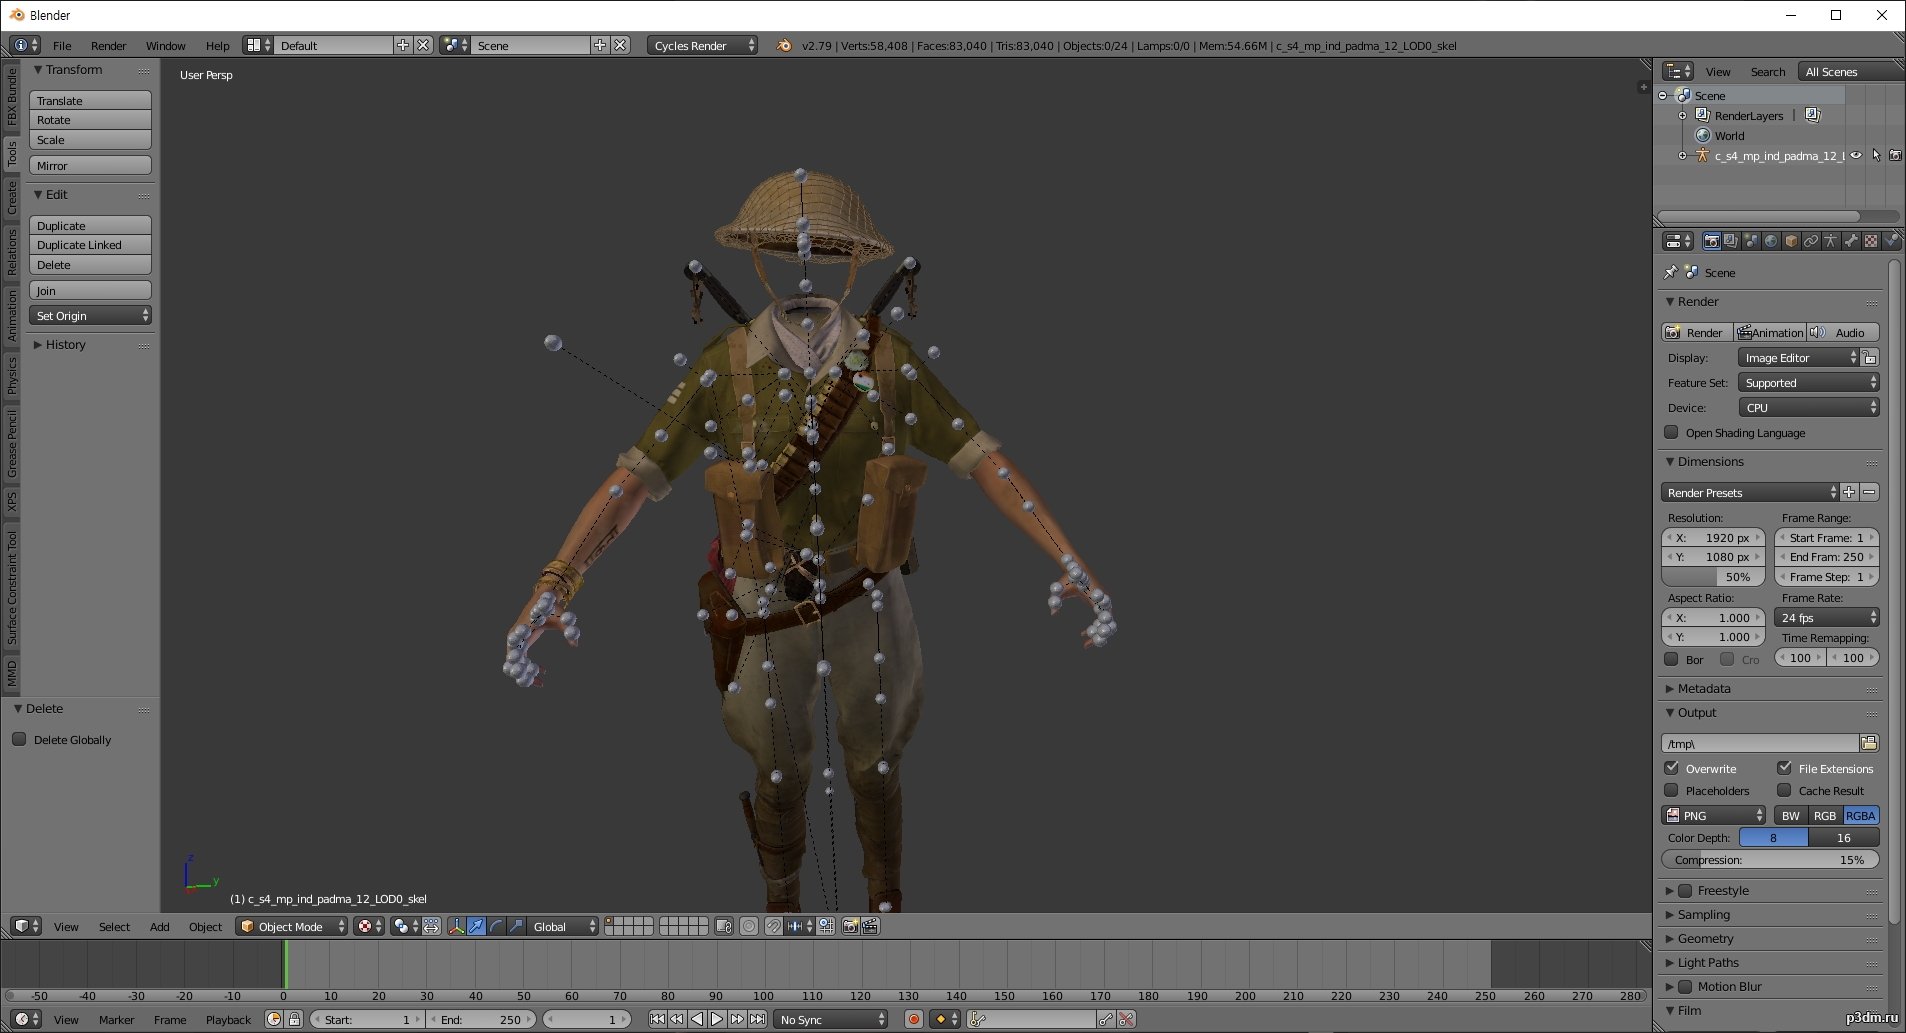Open the Texture properties checker icon

(x=1871, y=241)
